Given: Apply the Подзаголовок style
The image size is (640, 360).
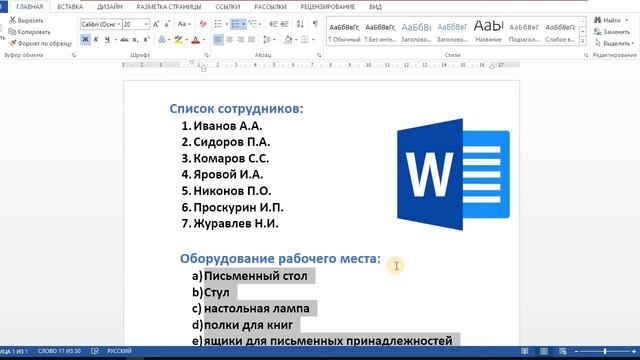Looking at the screenshot, I should click(x=524, y=32).
